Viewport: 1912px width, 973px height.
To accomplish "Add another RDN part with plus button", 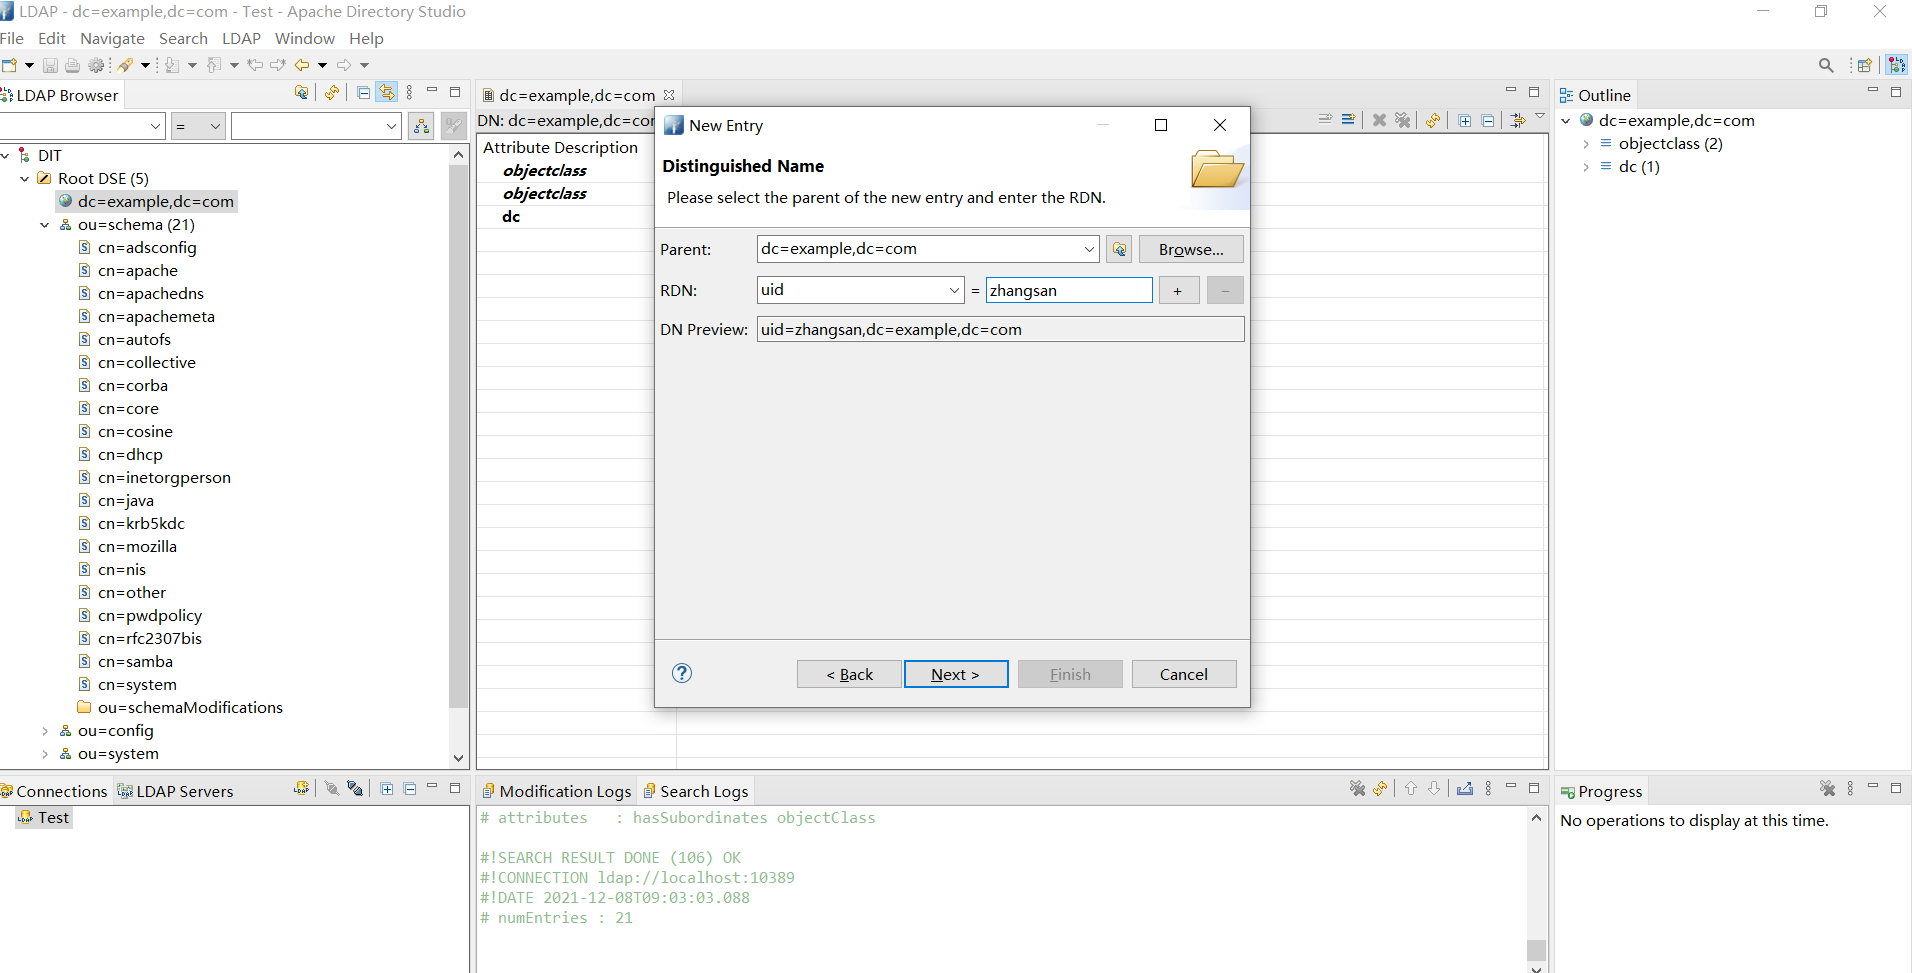I will point(1179,290).
